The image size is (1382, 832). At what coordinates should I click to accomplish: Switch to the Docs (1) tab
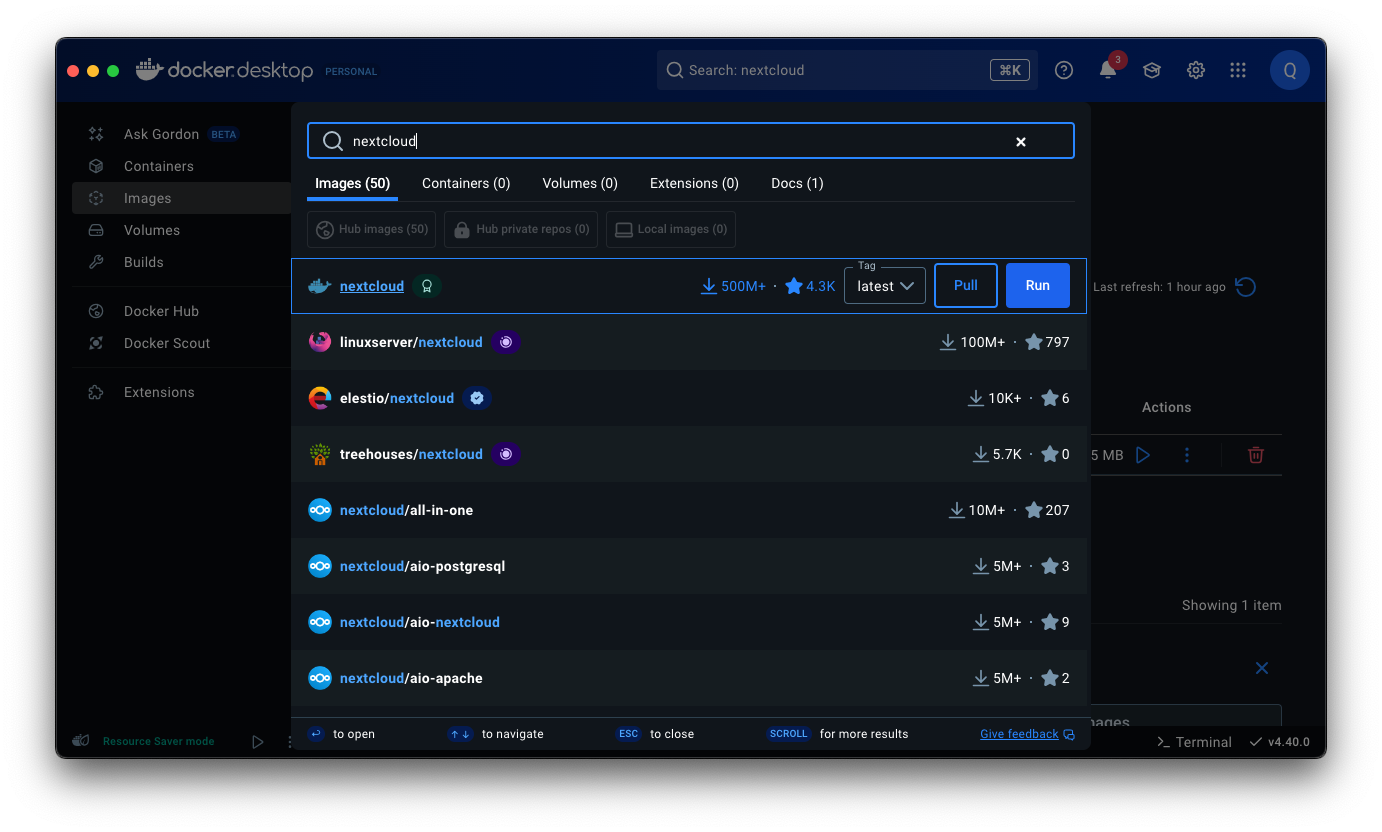[797, 183]
